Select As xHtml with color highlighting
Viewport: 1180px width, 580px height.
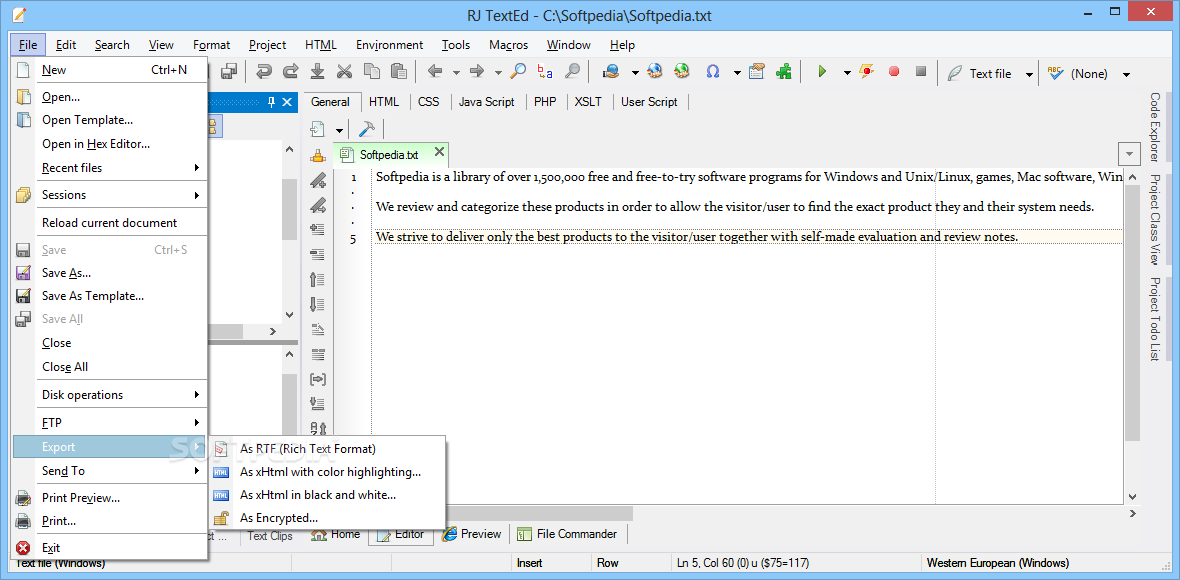pos(327,472)
